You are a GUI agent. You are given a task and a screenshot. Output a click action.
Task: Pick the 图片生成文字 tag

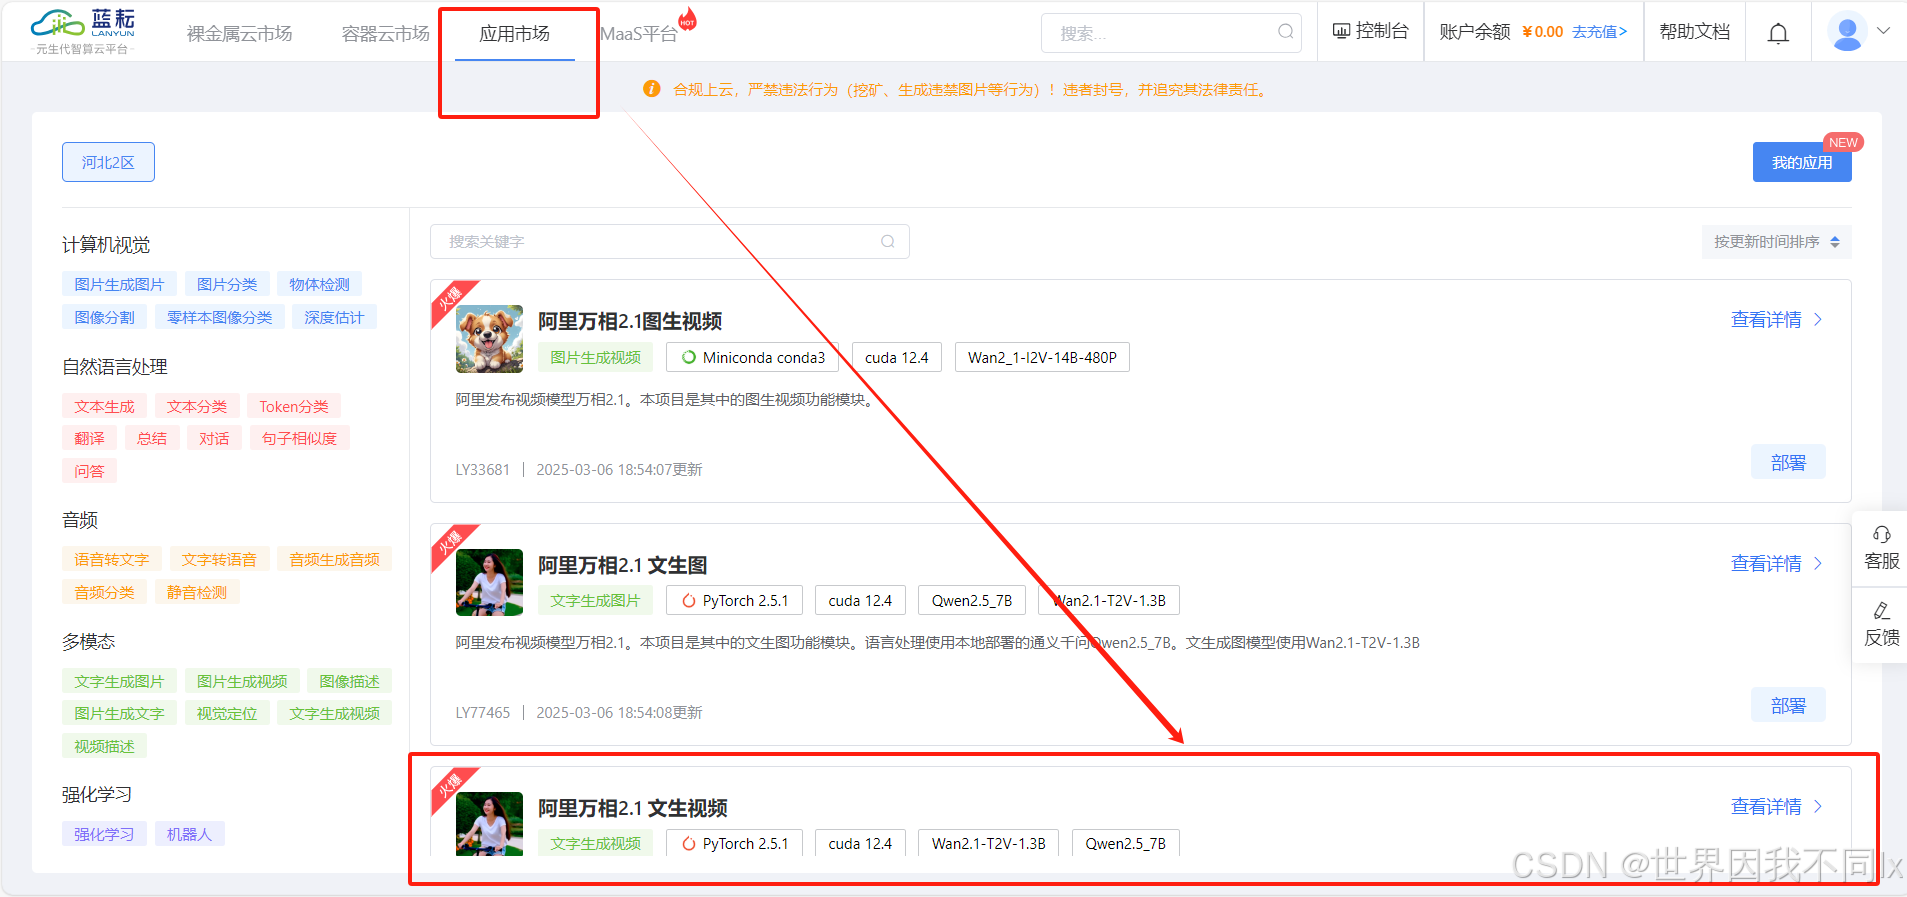(119, 713)
